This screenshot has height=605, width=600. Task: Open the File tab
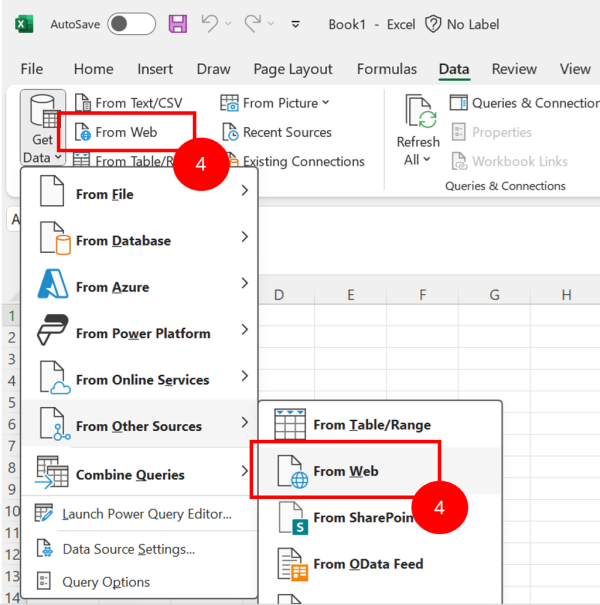(x=32, y=69)
